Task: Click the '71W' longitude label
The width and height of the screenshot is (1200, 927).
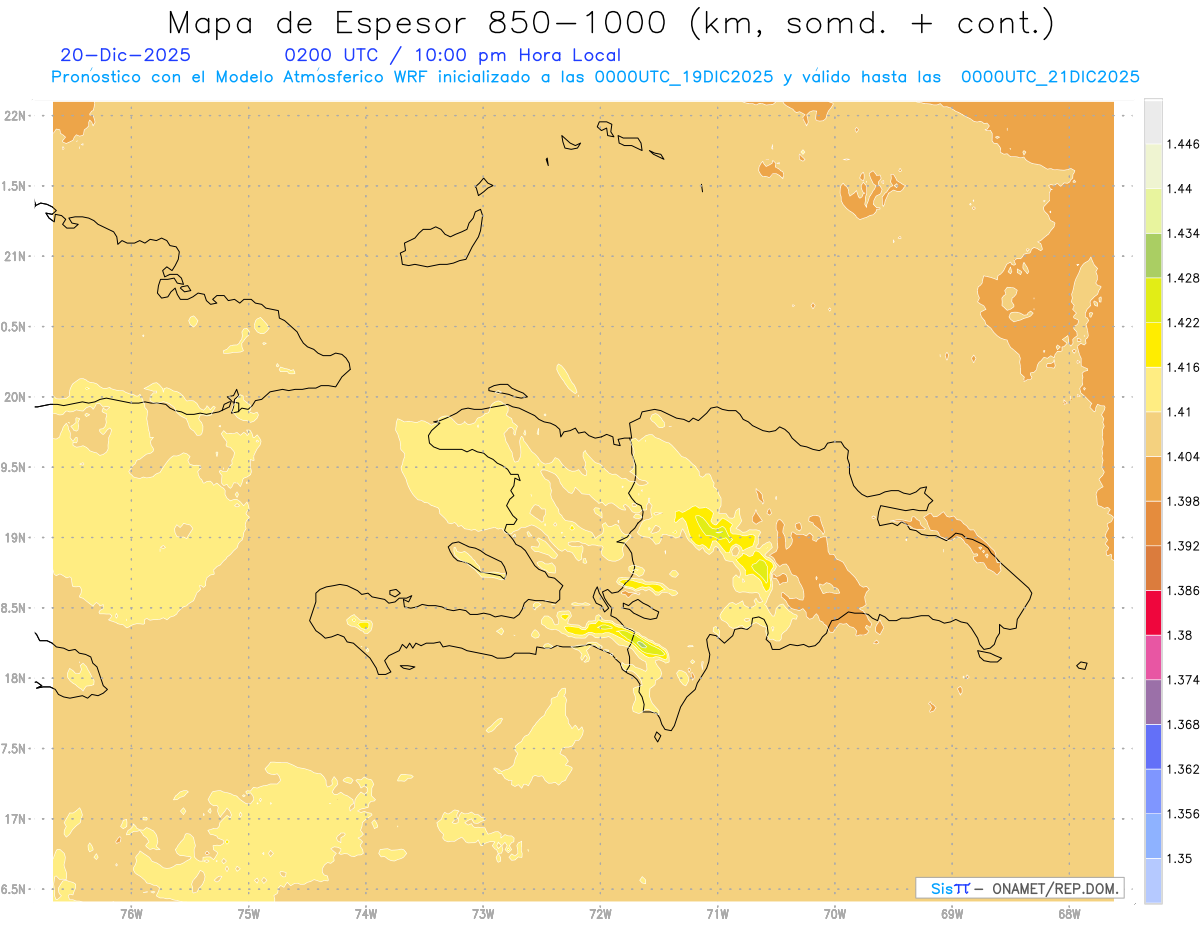Action: 717,914
